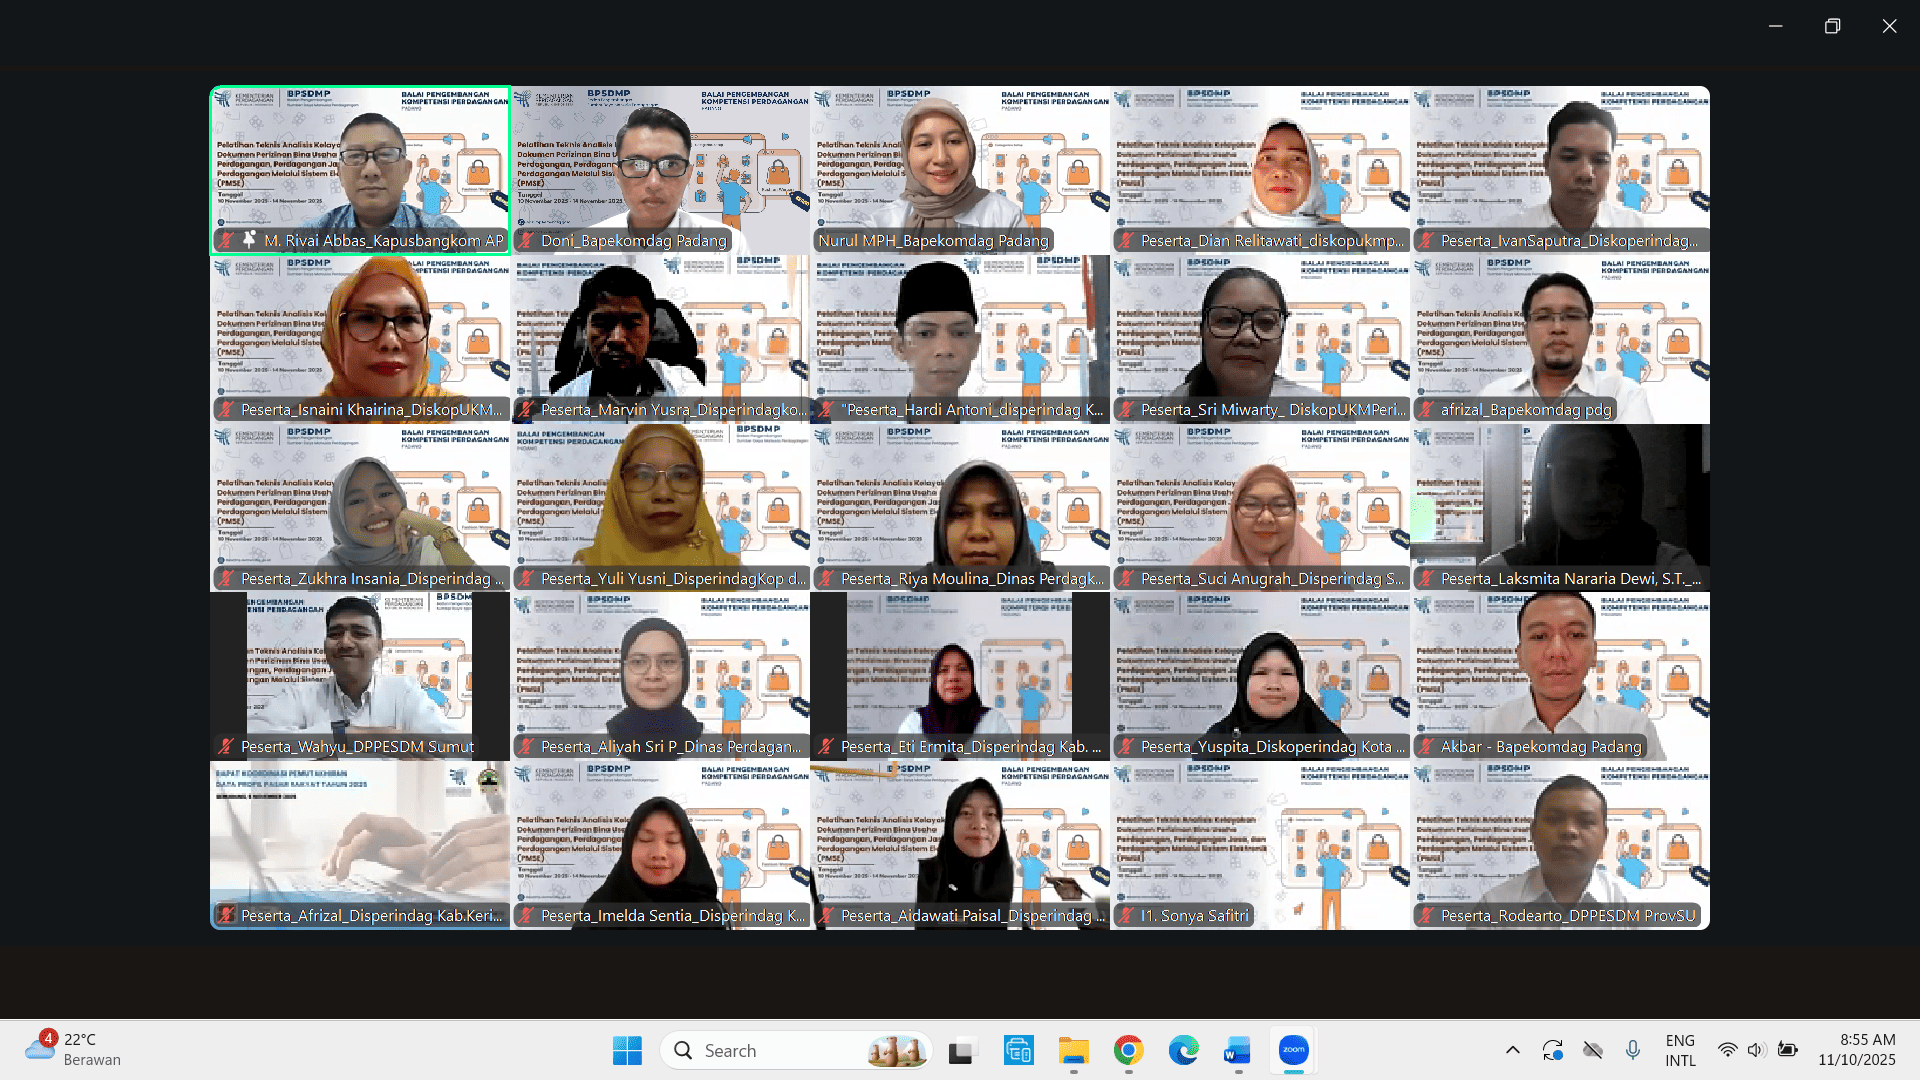Screen dimensions: 1920x1080
Task: Restore down the Zoom meeting window
Action: pyautogui.click(x=1832, y=26)
